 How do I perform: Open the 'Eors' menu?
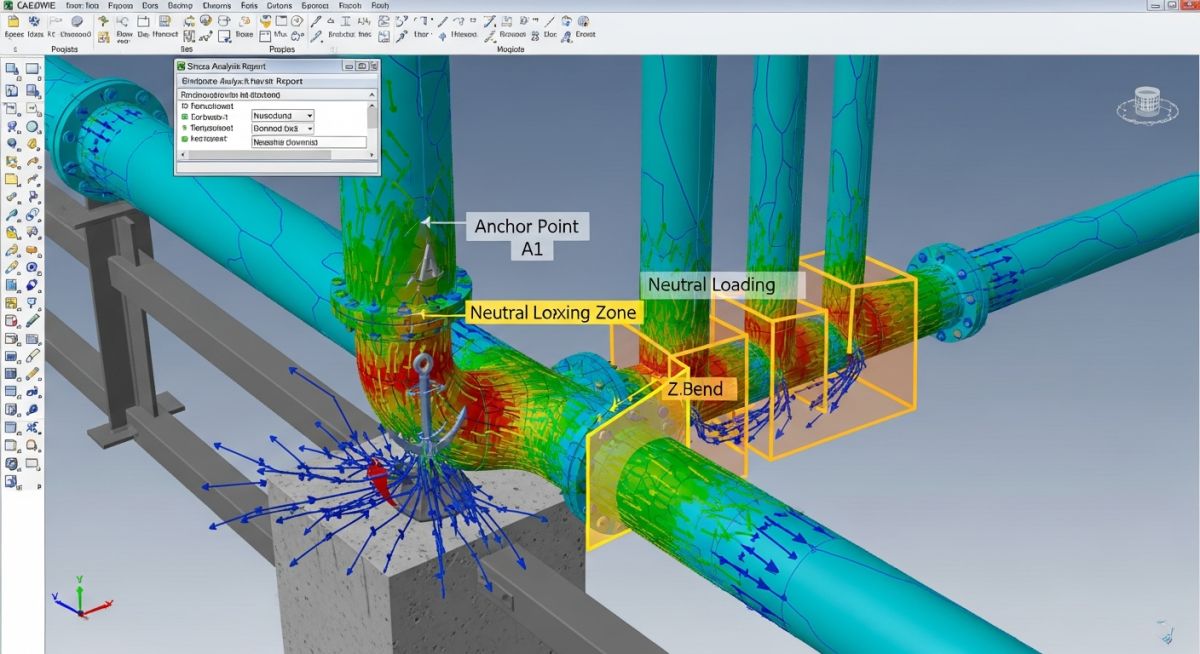pos(150,6)
